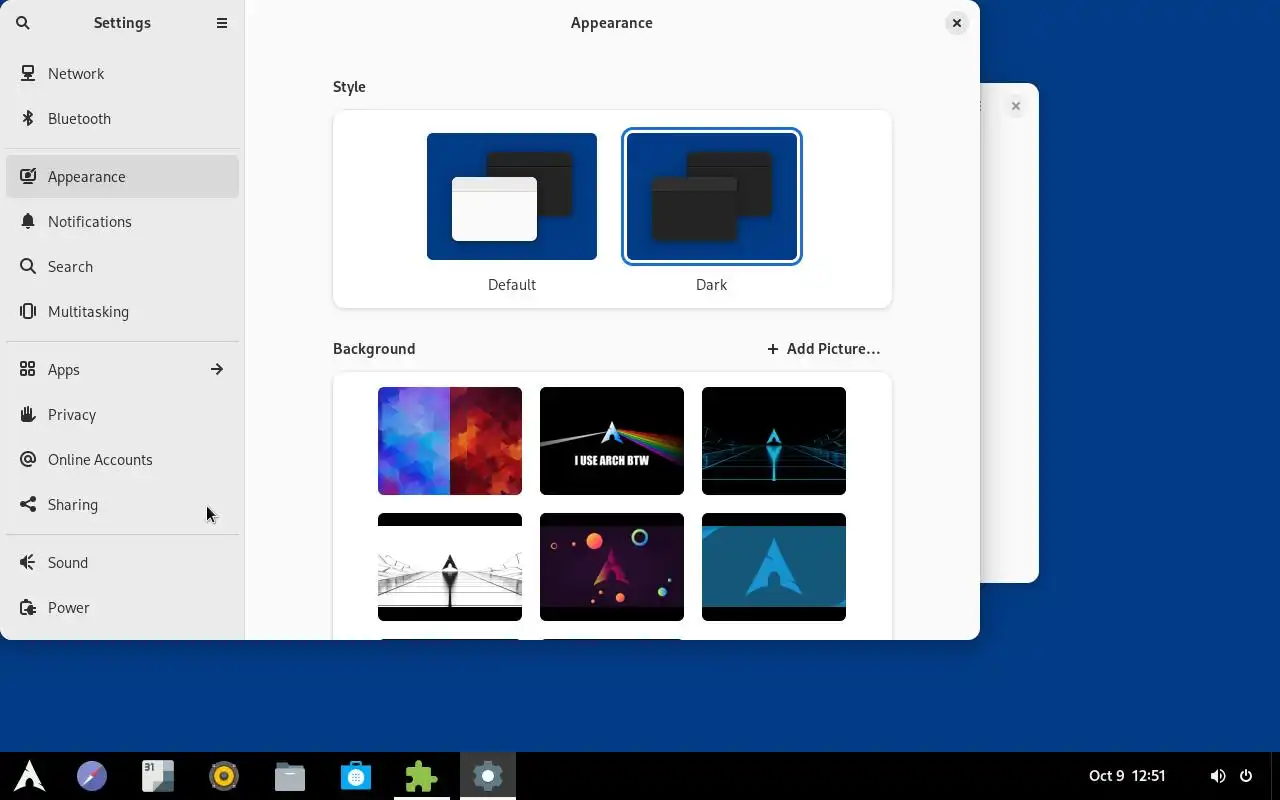Click the Notifications bell icon
1280x800 pixels.
coord(28,221)
